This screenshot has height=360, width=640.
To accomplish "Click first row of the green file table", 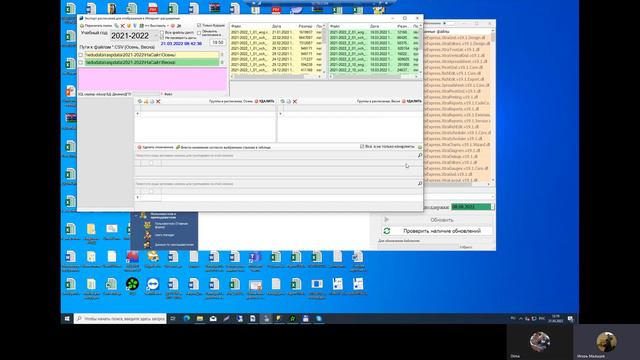I will point(374,32).
